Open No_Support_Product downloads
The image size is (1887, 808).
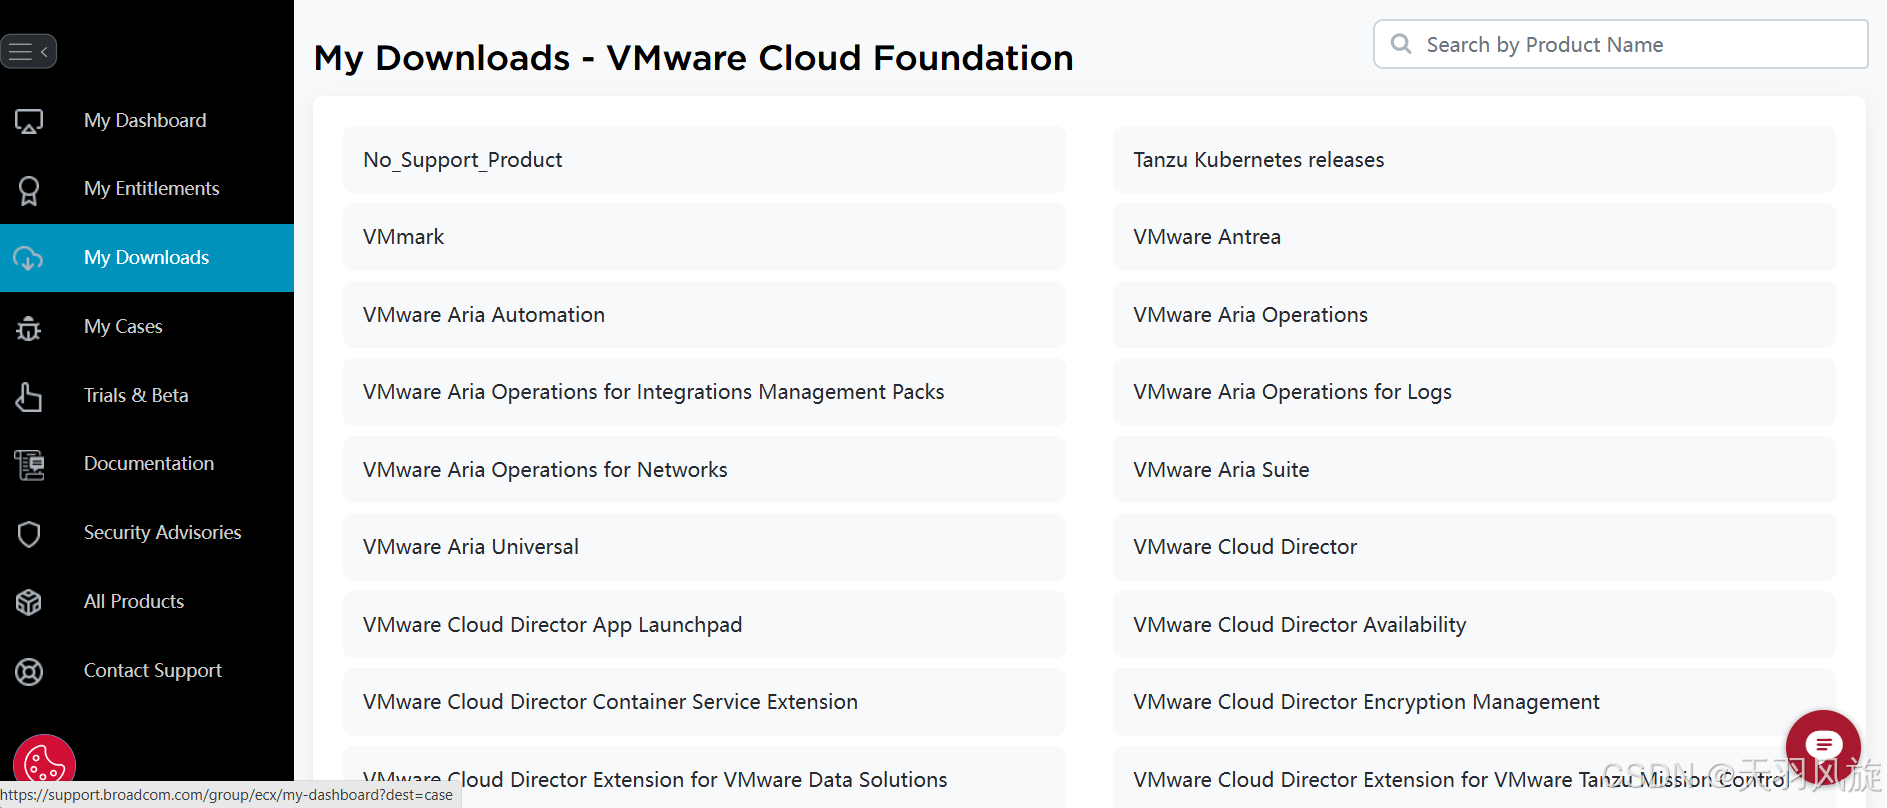pyautogui.click(x=704, y=160)
